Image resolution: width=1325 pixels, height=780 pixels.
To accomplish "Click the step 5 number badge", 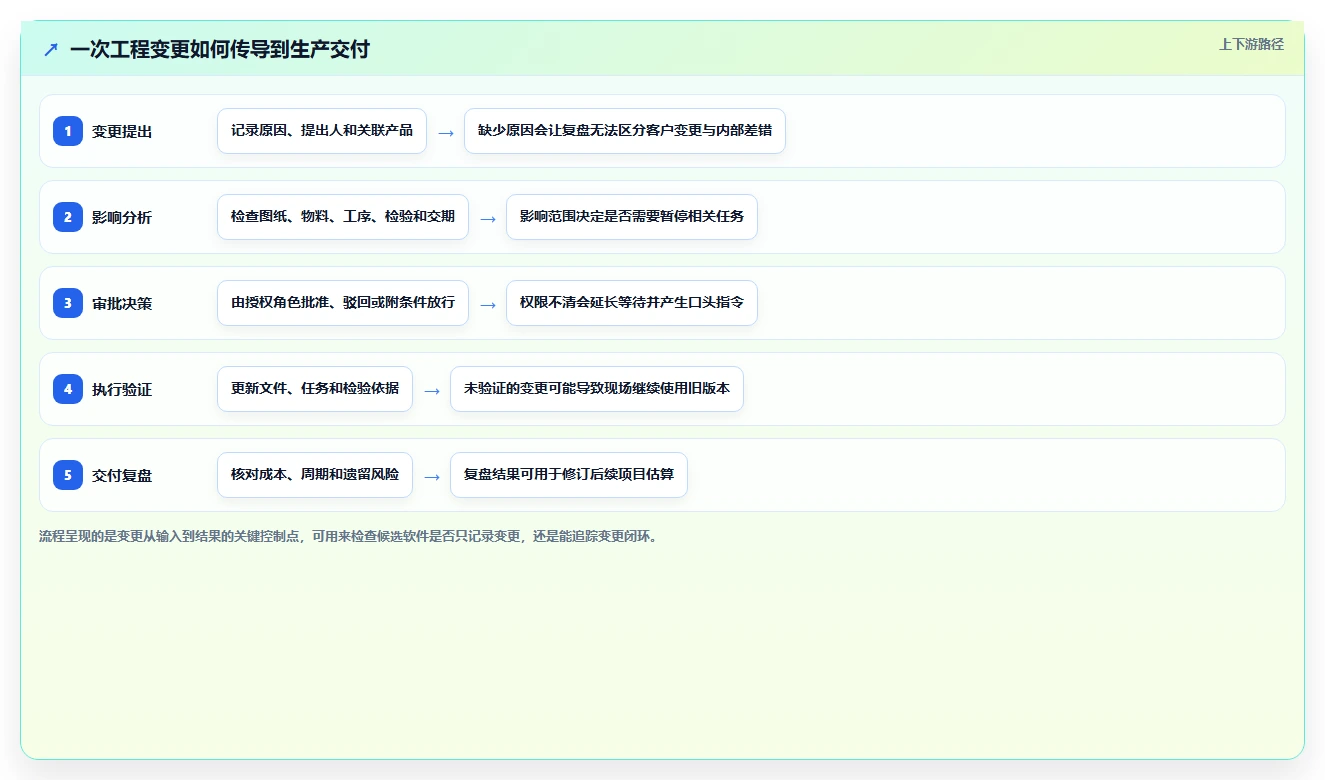I will (68, 475).
